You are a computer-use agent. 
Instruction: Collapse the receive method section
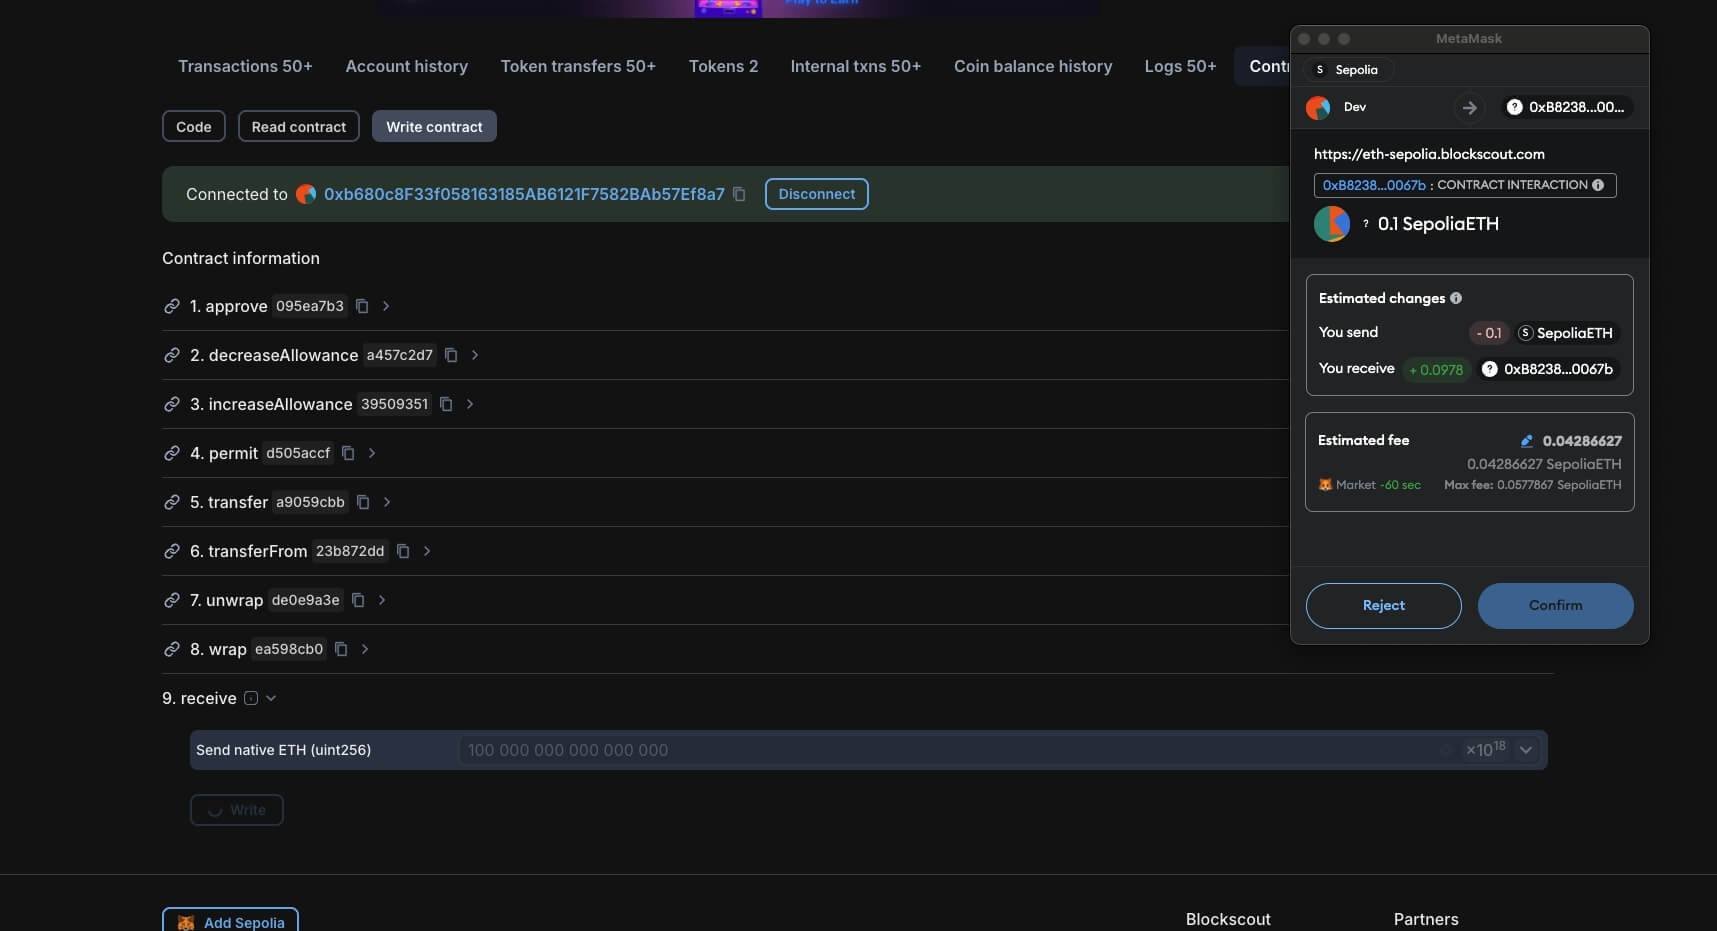(271, 698)
